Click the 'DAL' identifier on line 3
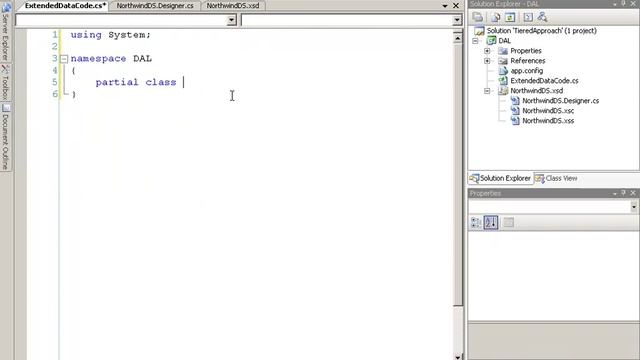 point(142,59)
